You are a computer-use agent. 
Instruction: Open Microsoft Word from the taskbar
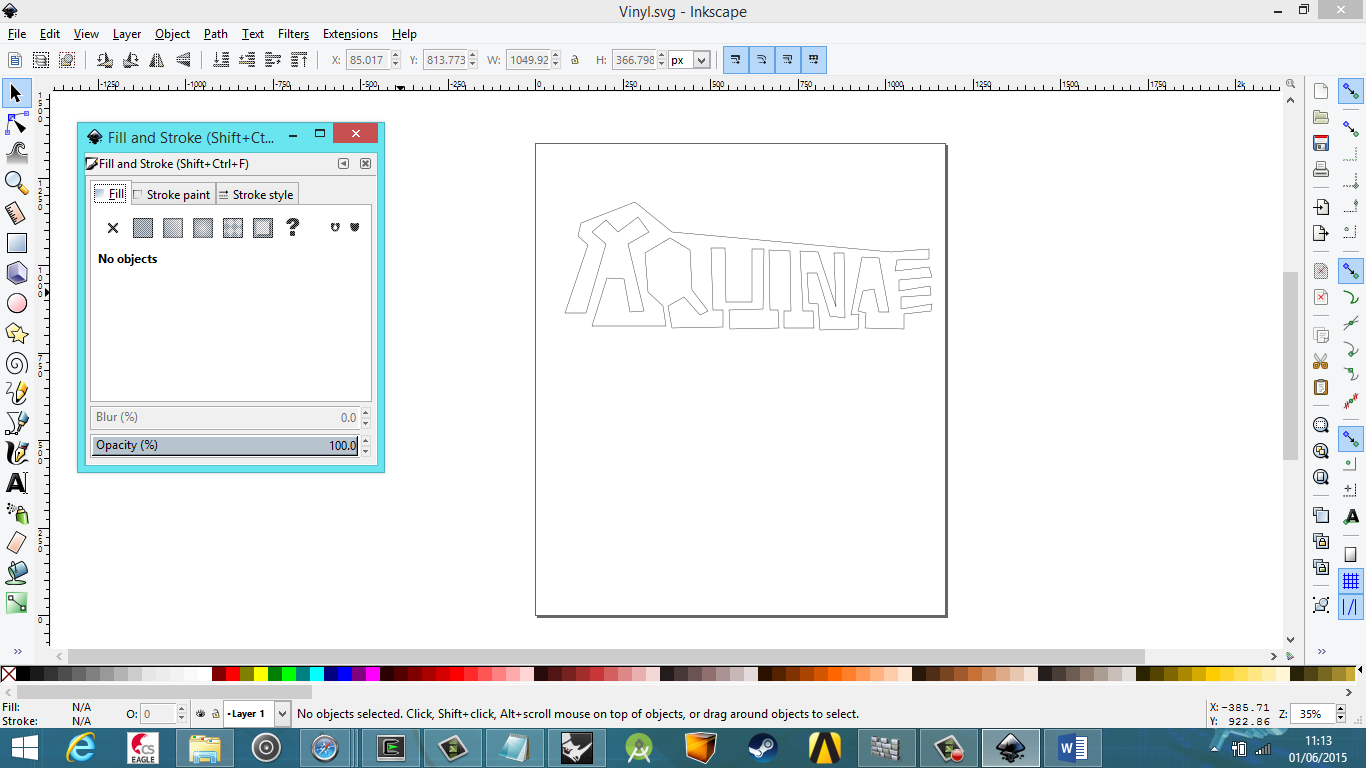pos(1072,747)
